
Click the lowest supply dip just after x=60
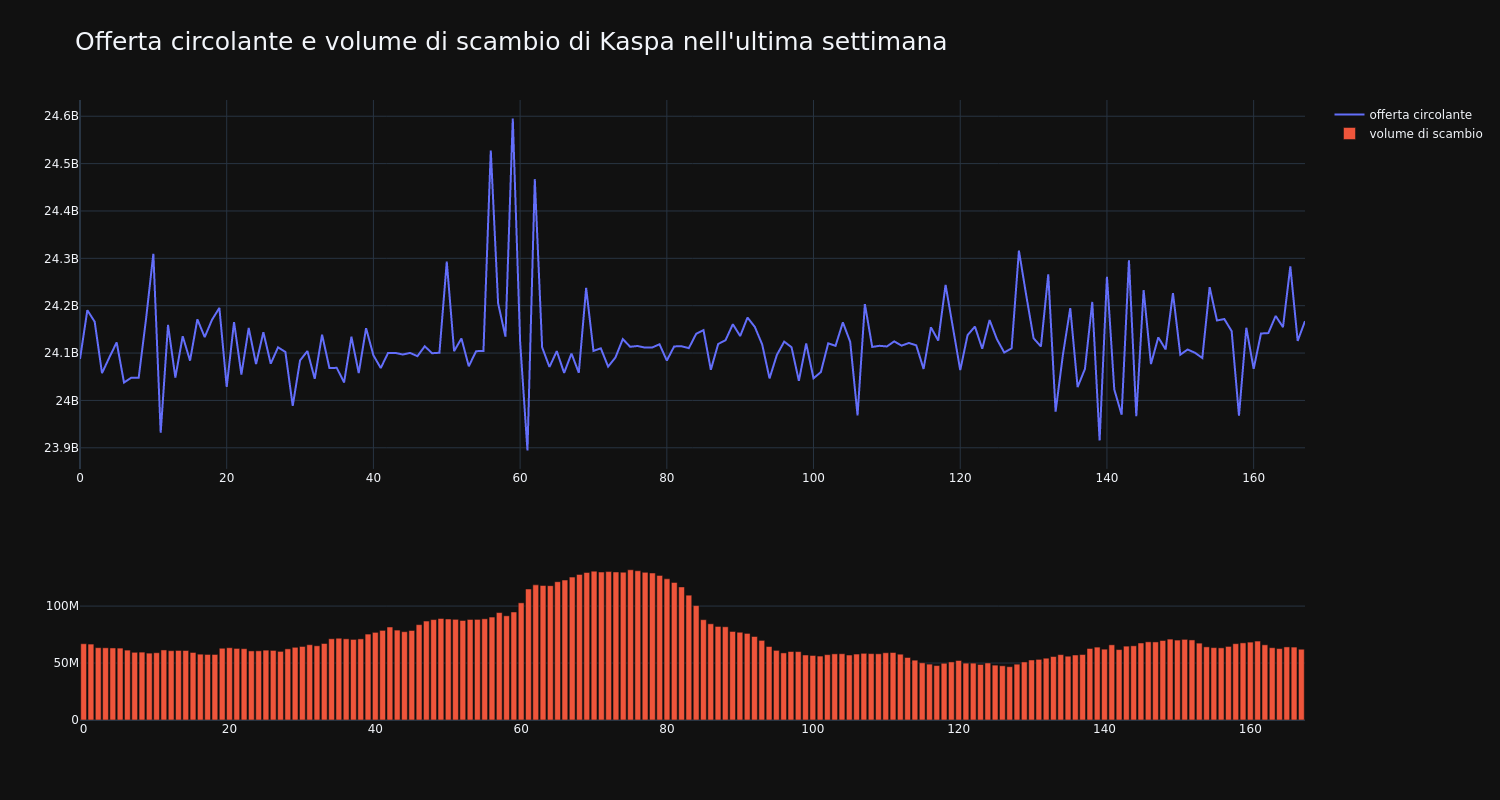pyautogui.click(x=527, y=449)
